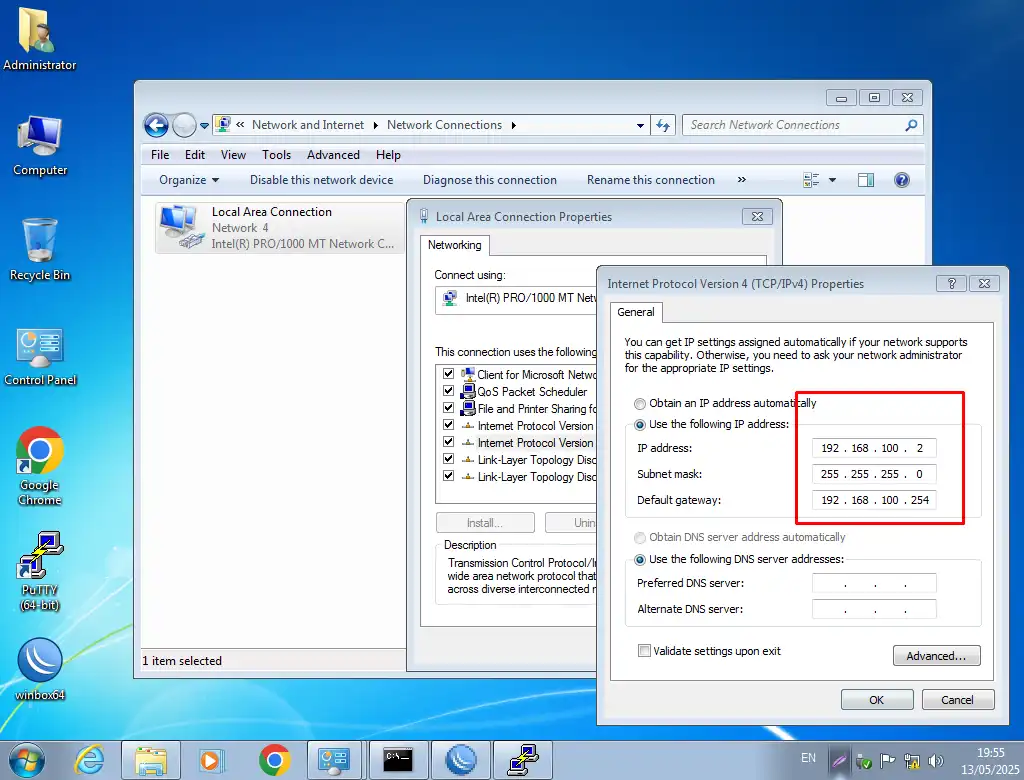Enable Validate settings upon exit checkbox
This screenshot has width=1024, height=780.
[644, 651]
